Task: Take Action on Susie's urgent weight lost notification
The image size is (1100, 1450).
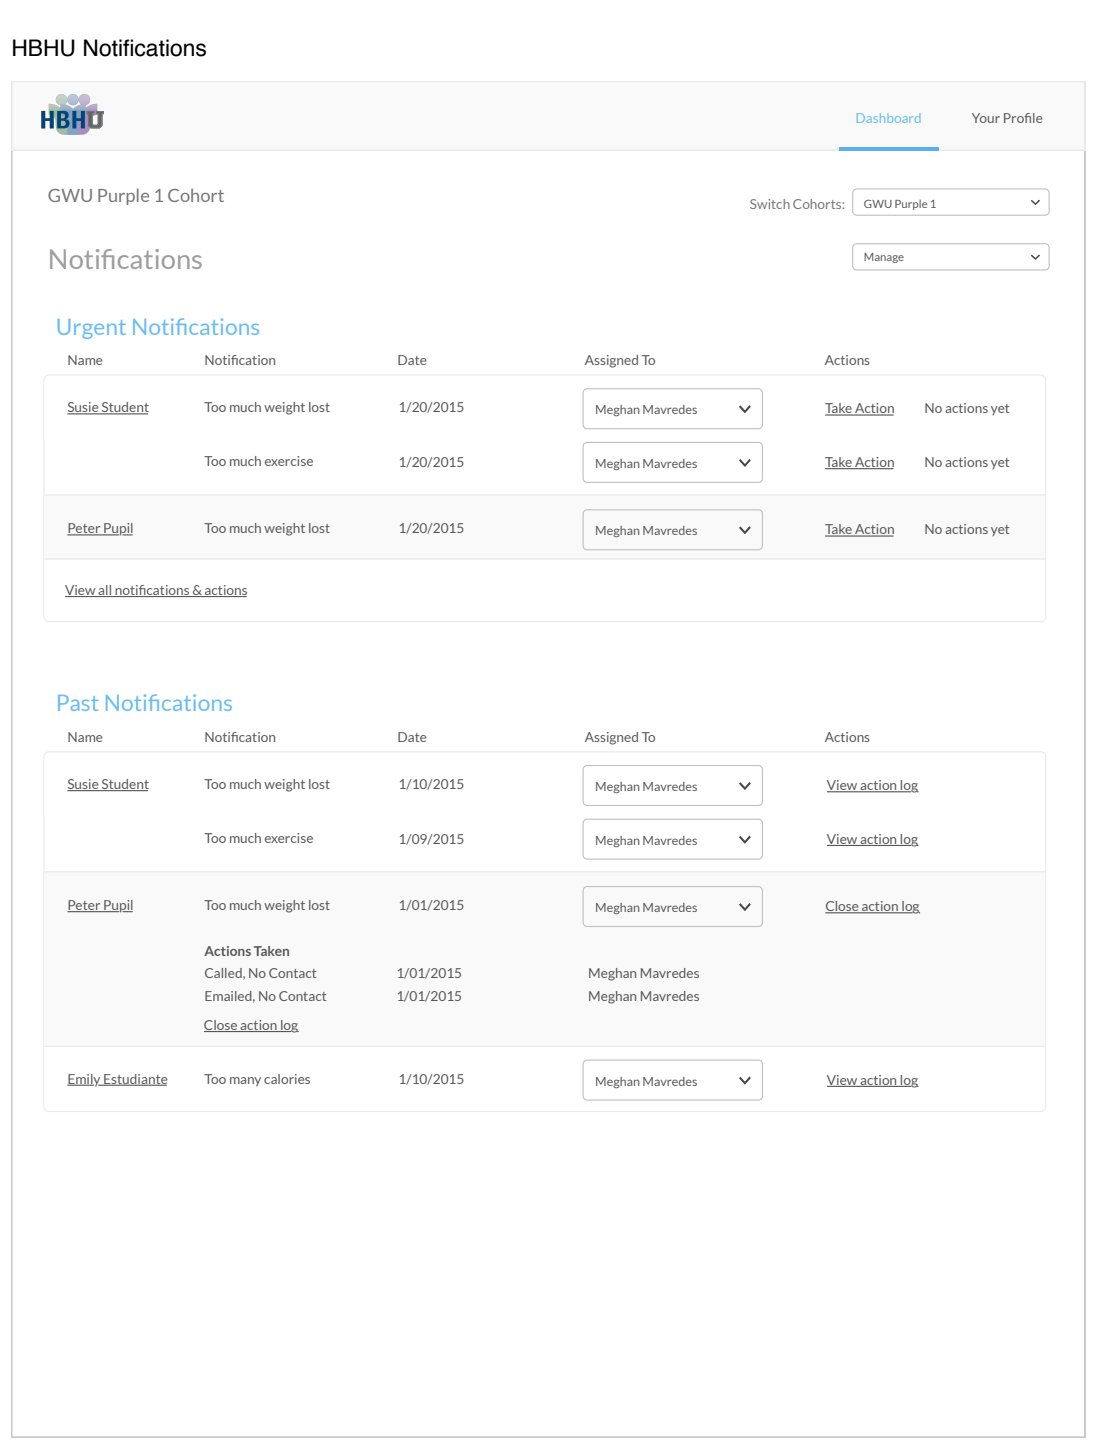Action: pyautogui.click(x=859, y=408)
